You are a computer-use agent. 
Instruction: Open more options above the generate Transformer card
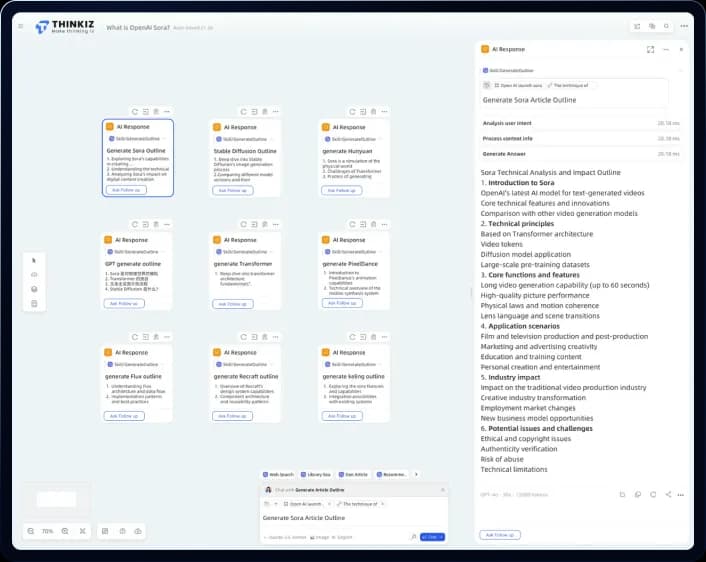[276, 224]
